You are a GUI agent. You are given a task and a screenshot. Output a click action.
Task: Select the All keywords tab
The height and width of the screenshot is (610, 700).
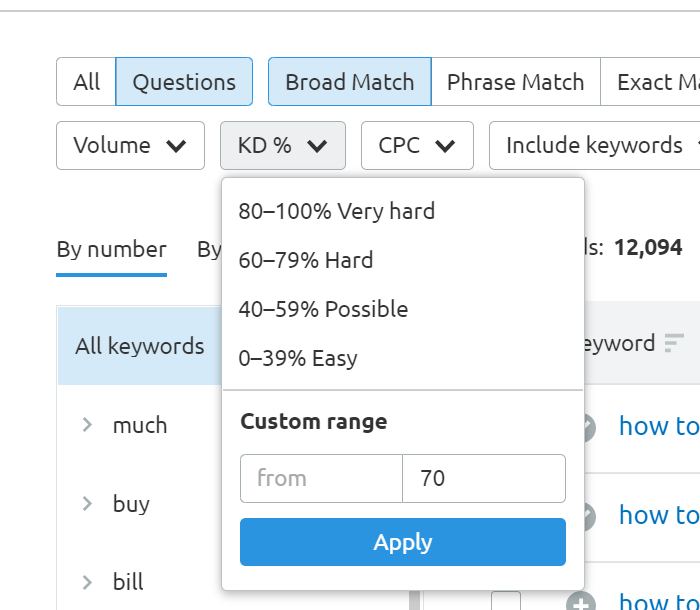(x=86, y=82)
